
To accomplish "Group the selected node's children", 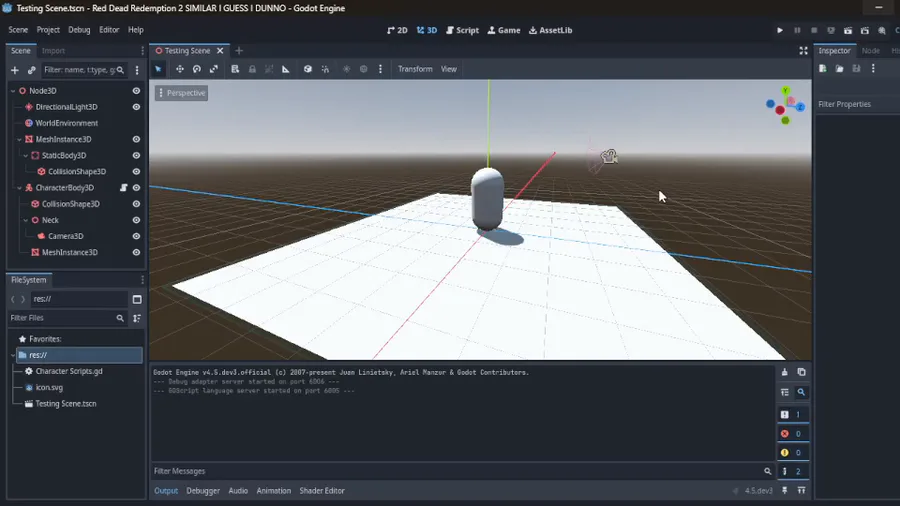I will (269, 69).
